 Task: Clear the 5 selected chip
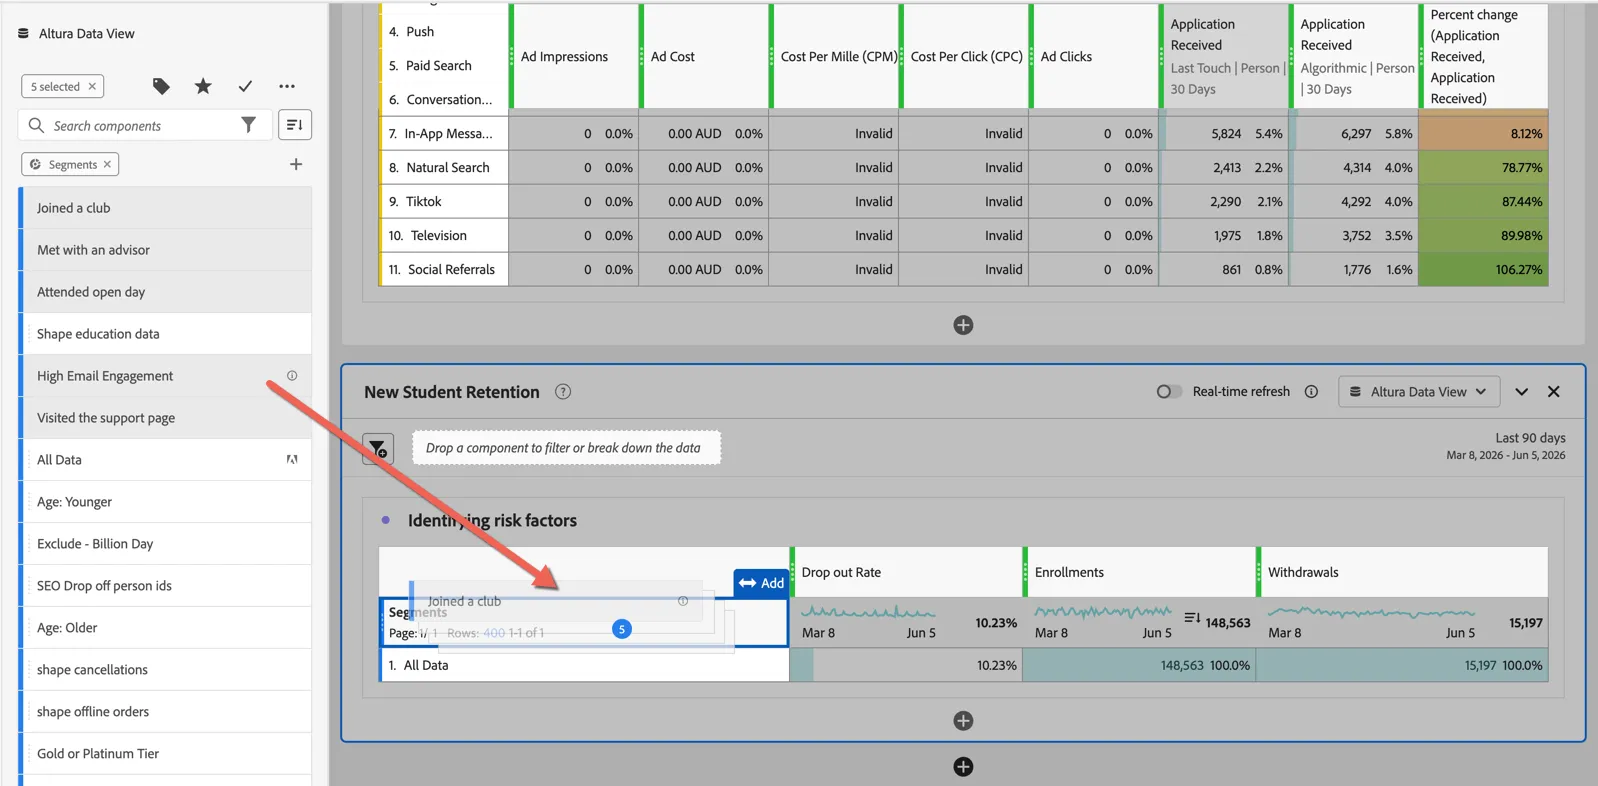point(92,86)
